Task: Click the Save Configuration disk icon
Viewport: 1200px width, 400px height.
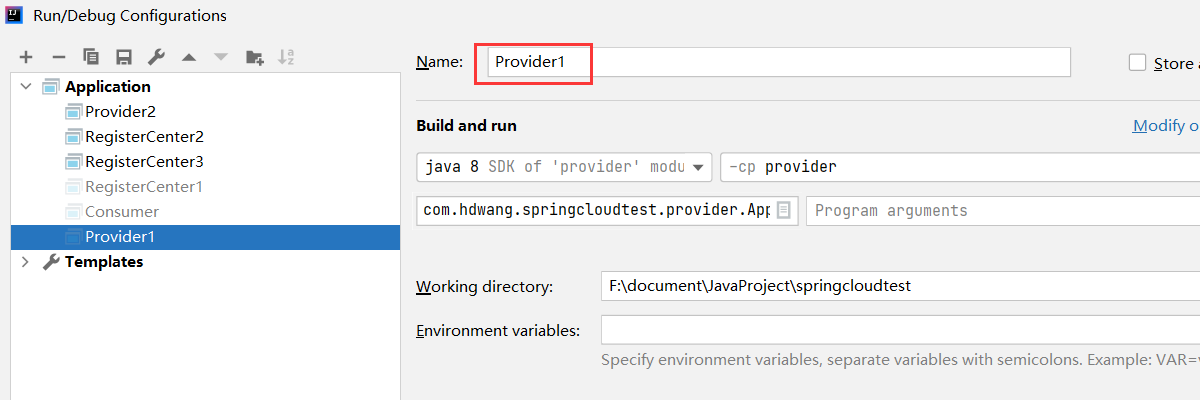Action: click(123, 57)
